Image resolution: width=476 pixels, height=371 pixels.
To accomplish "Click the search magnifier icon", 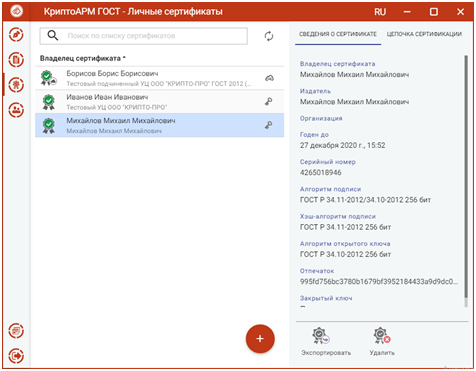I will coord(53,35).
